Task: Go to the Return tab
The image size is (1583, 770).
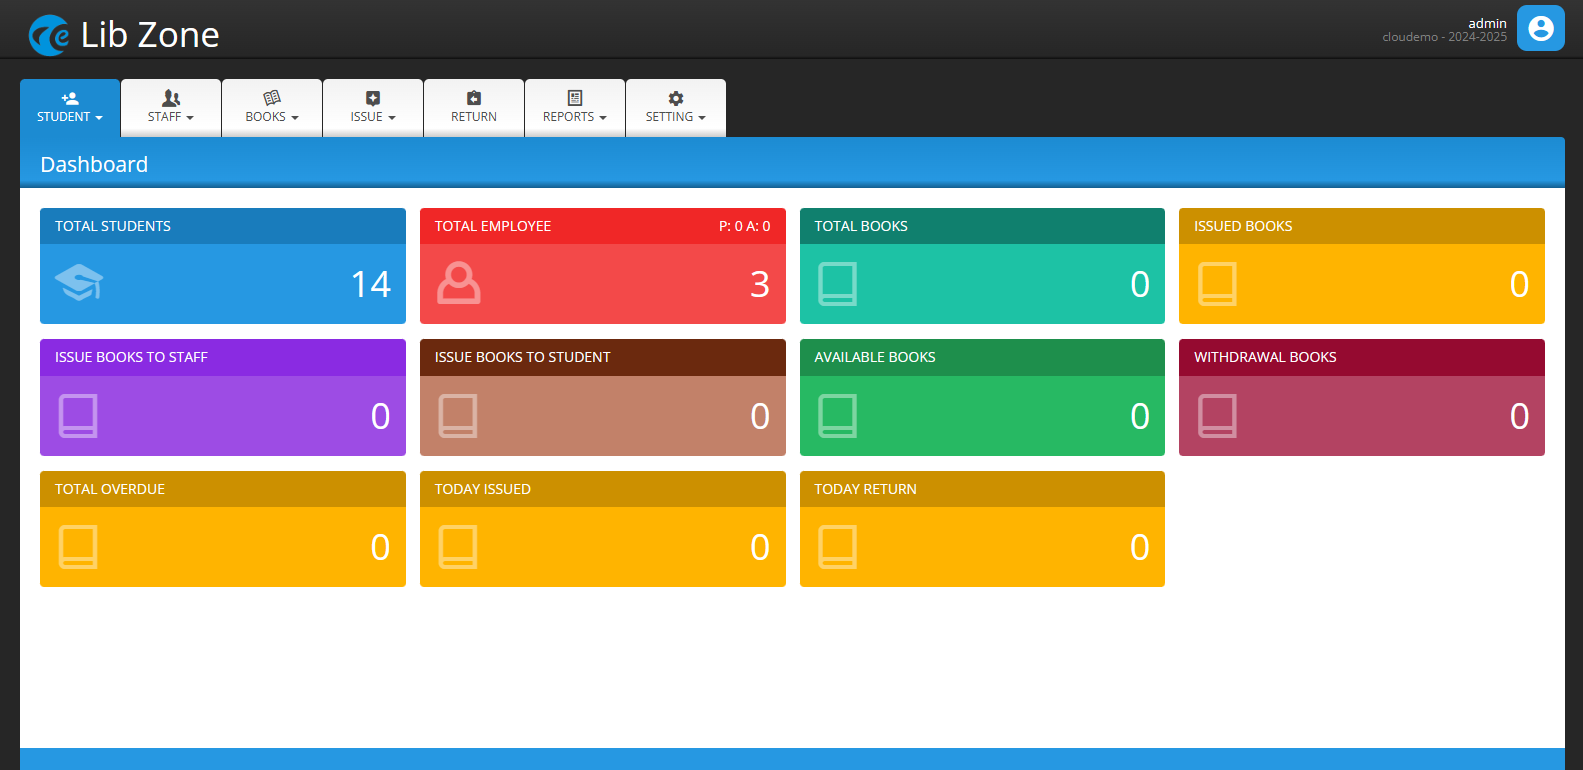Action: tap(474, 108)
